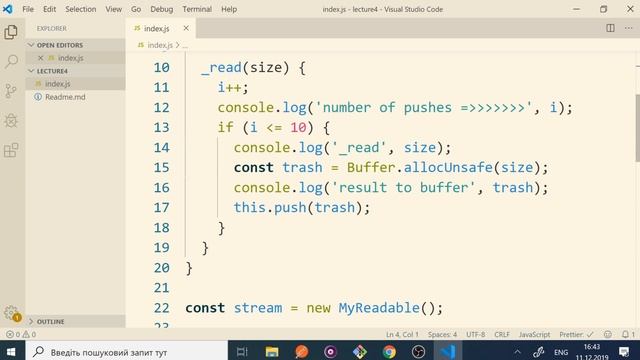Open the Windows Start menu
640x360 pixels.
(x=11, y=351)
